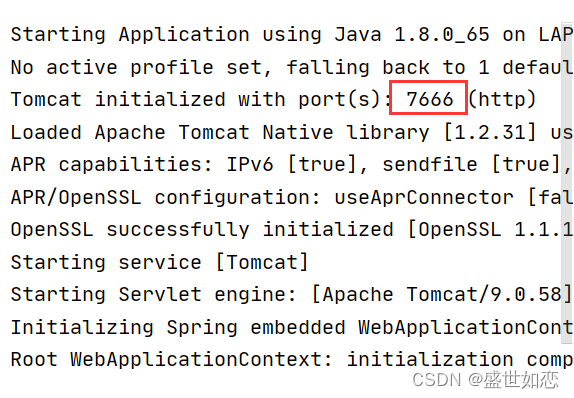
Task: Click the "Starting Servlet engine" text
Action: pyautogui.click(x=153, y=295)
